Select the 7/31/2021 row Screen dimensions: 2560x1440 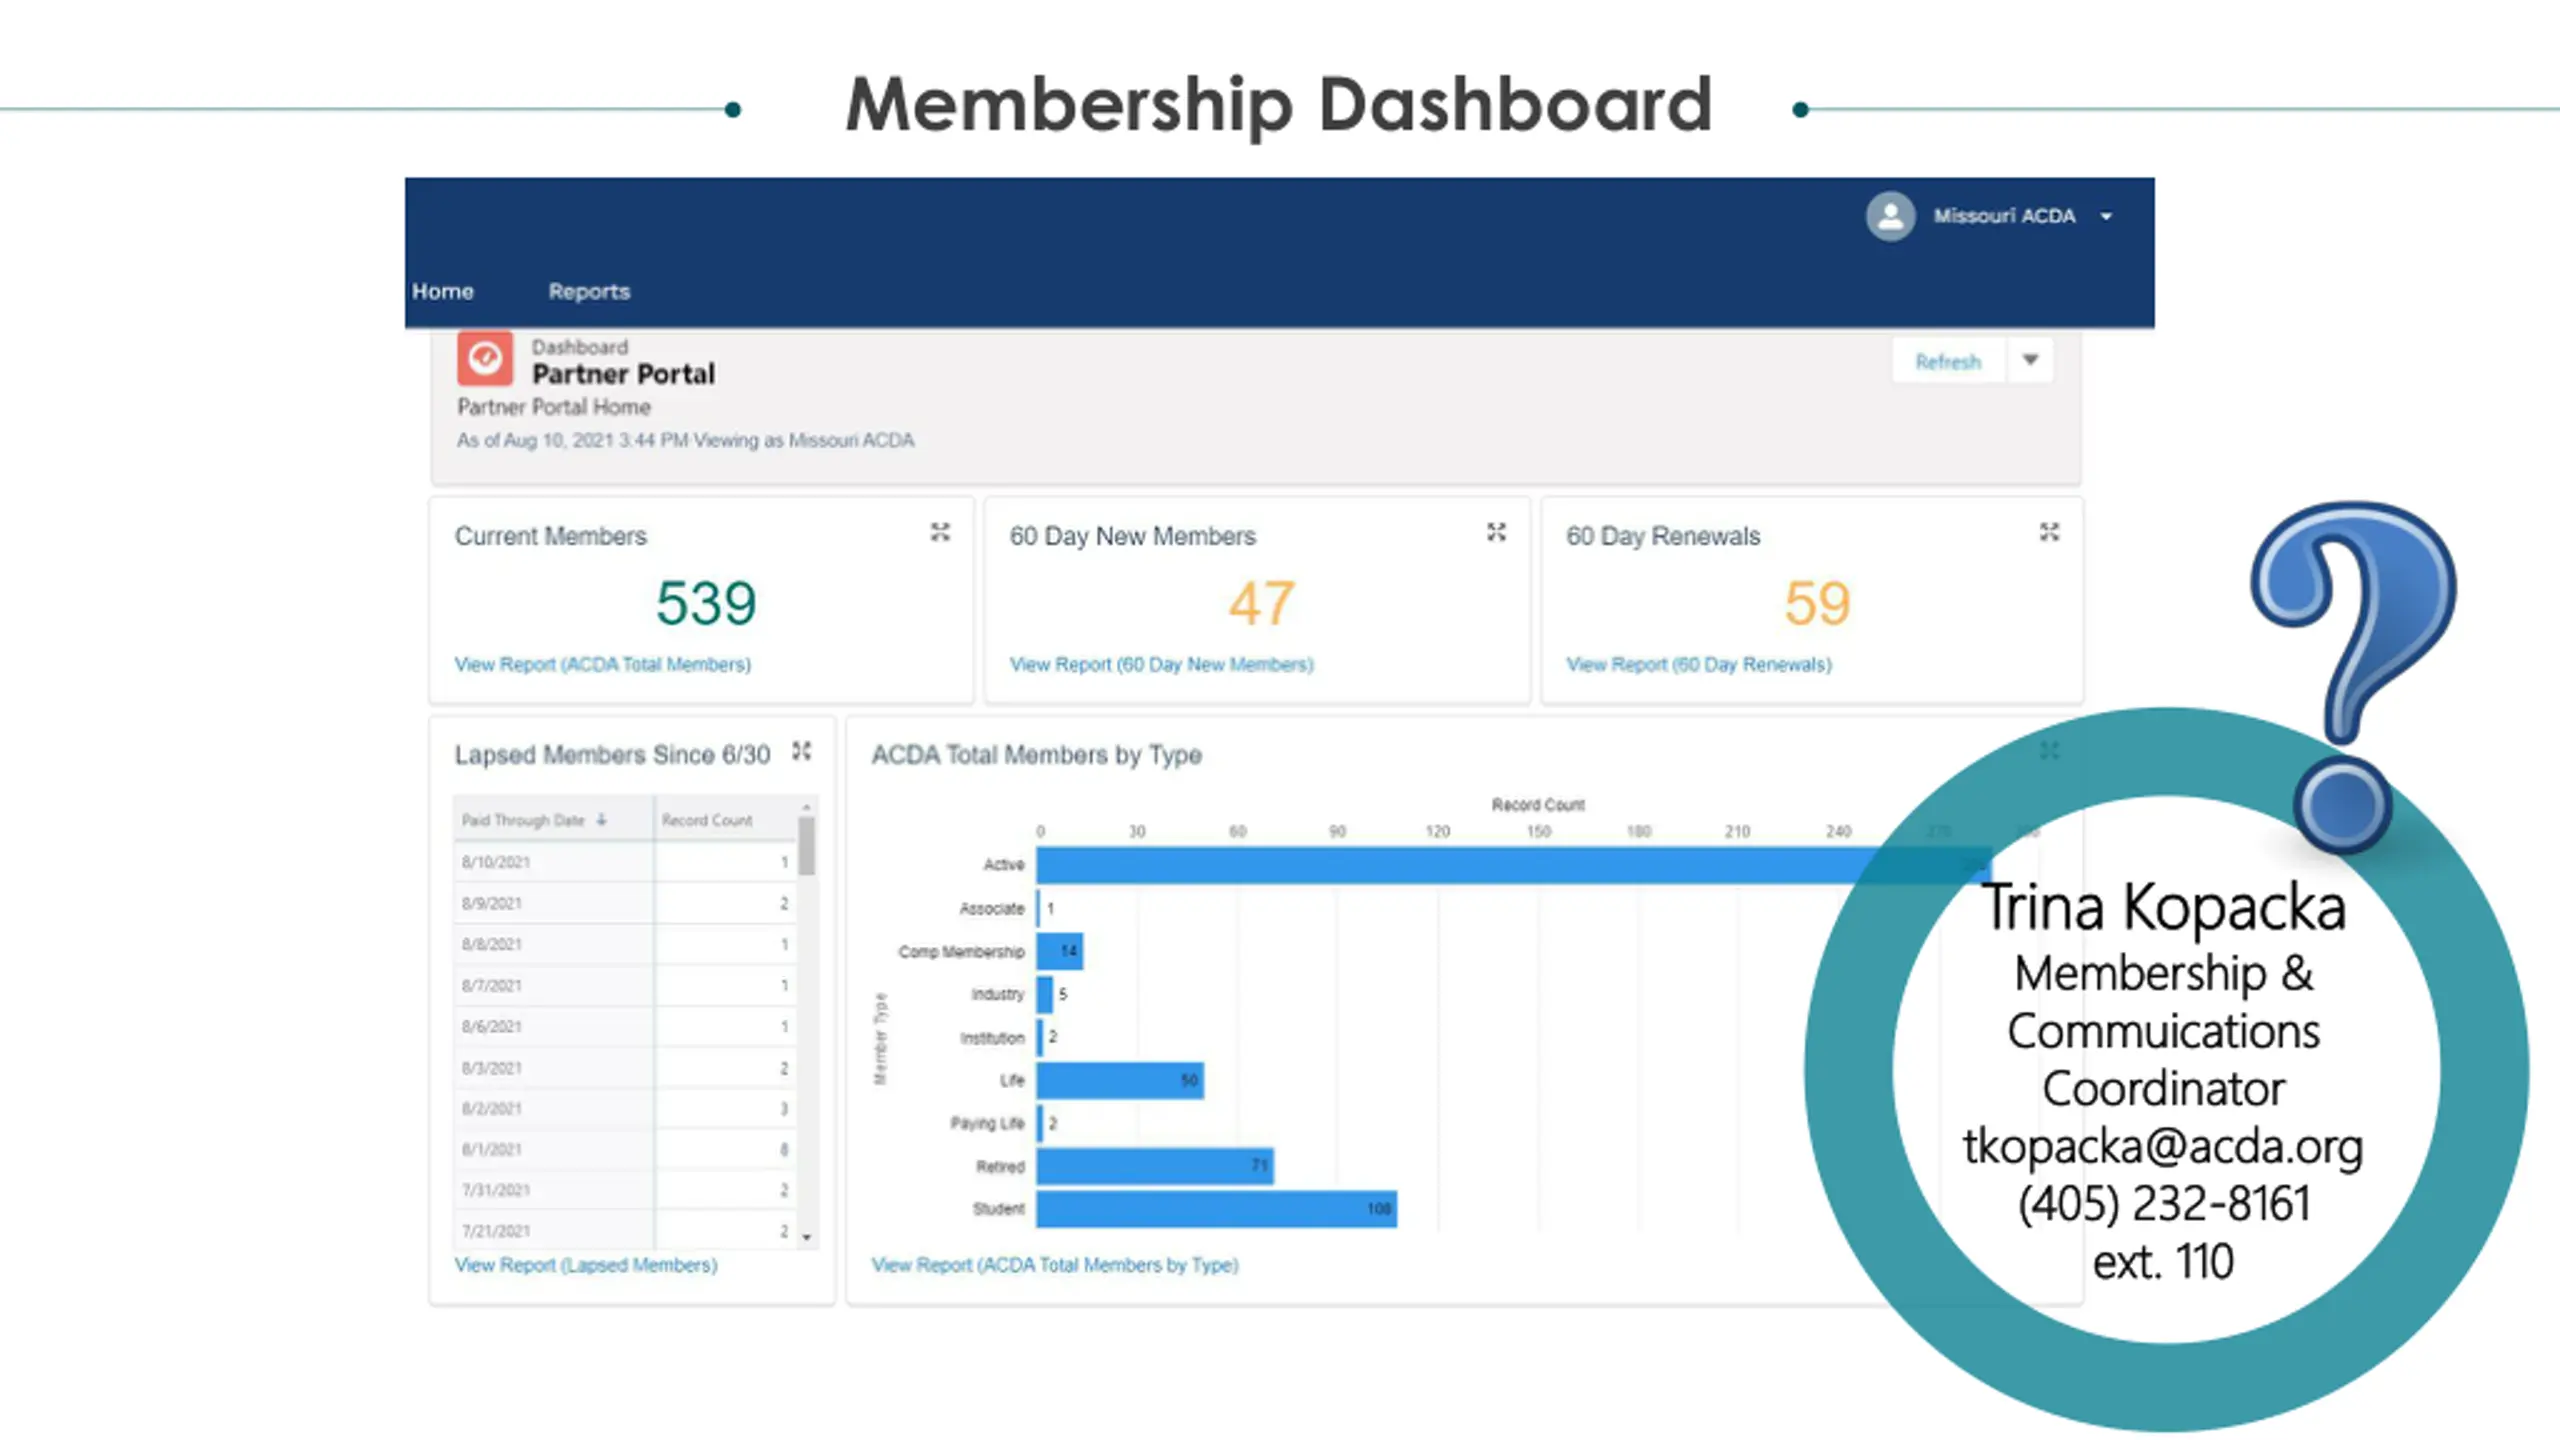(x=625, y=1190)
